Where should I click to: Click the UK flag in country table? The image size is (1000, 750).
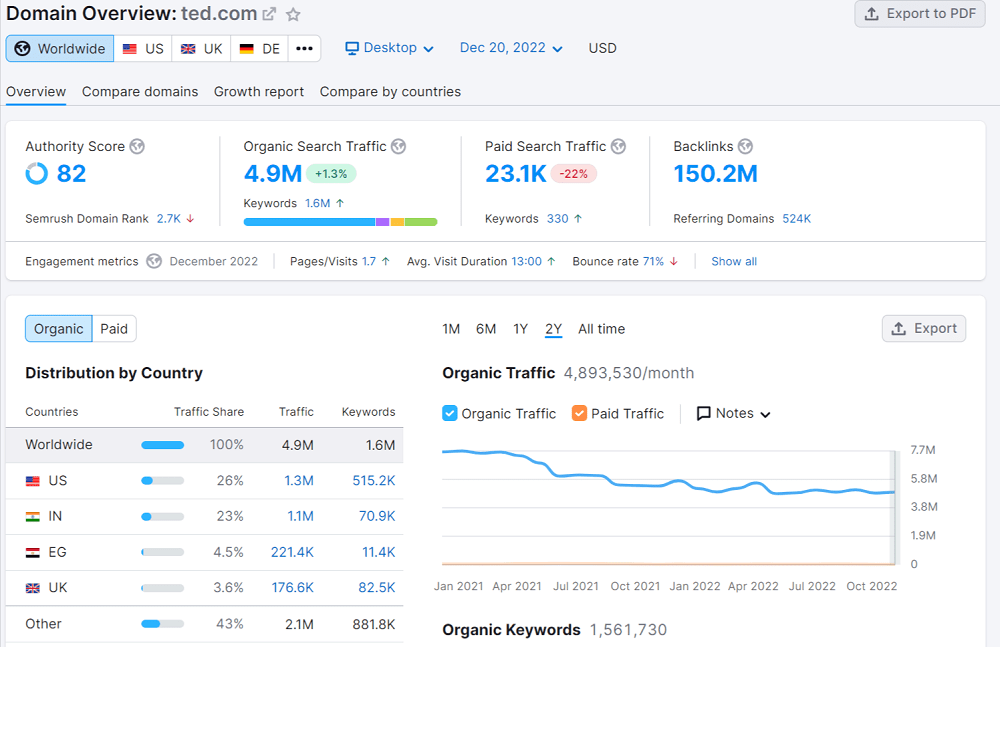click(x=33, y=588)
